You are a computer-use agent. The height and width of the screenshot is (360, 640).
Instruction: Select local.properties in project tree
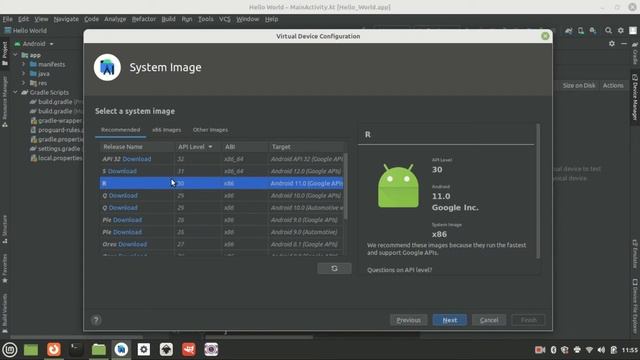[x=56, y=158]
